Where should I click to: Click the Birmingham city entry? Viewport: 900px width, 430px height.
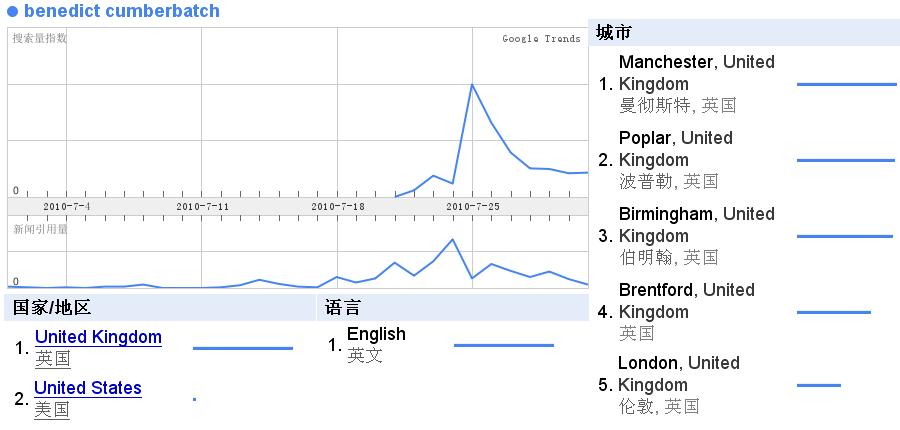pyautogui.click(x=668, y=214)
